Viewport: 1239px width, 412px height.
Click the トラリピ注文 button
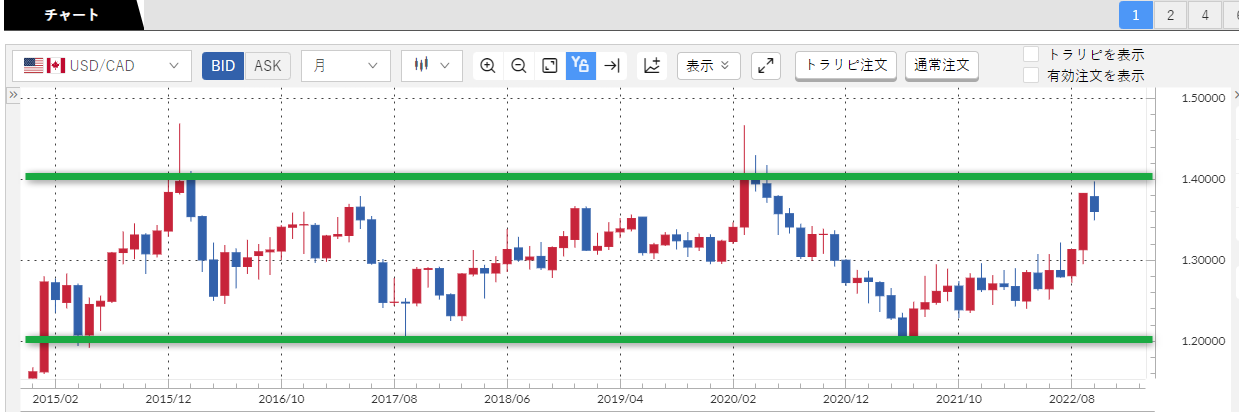(847, 65)
